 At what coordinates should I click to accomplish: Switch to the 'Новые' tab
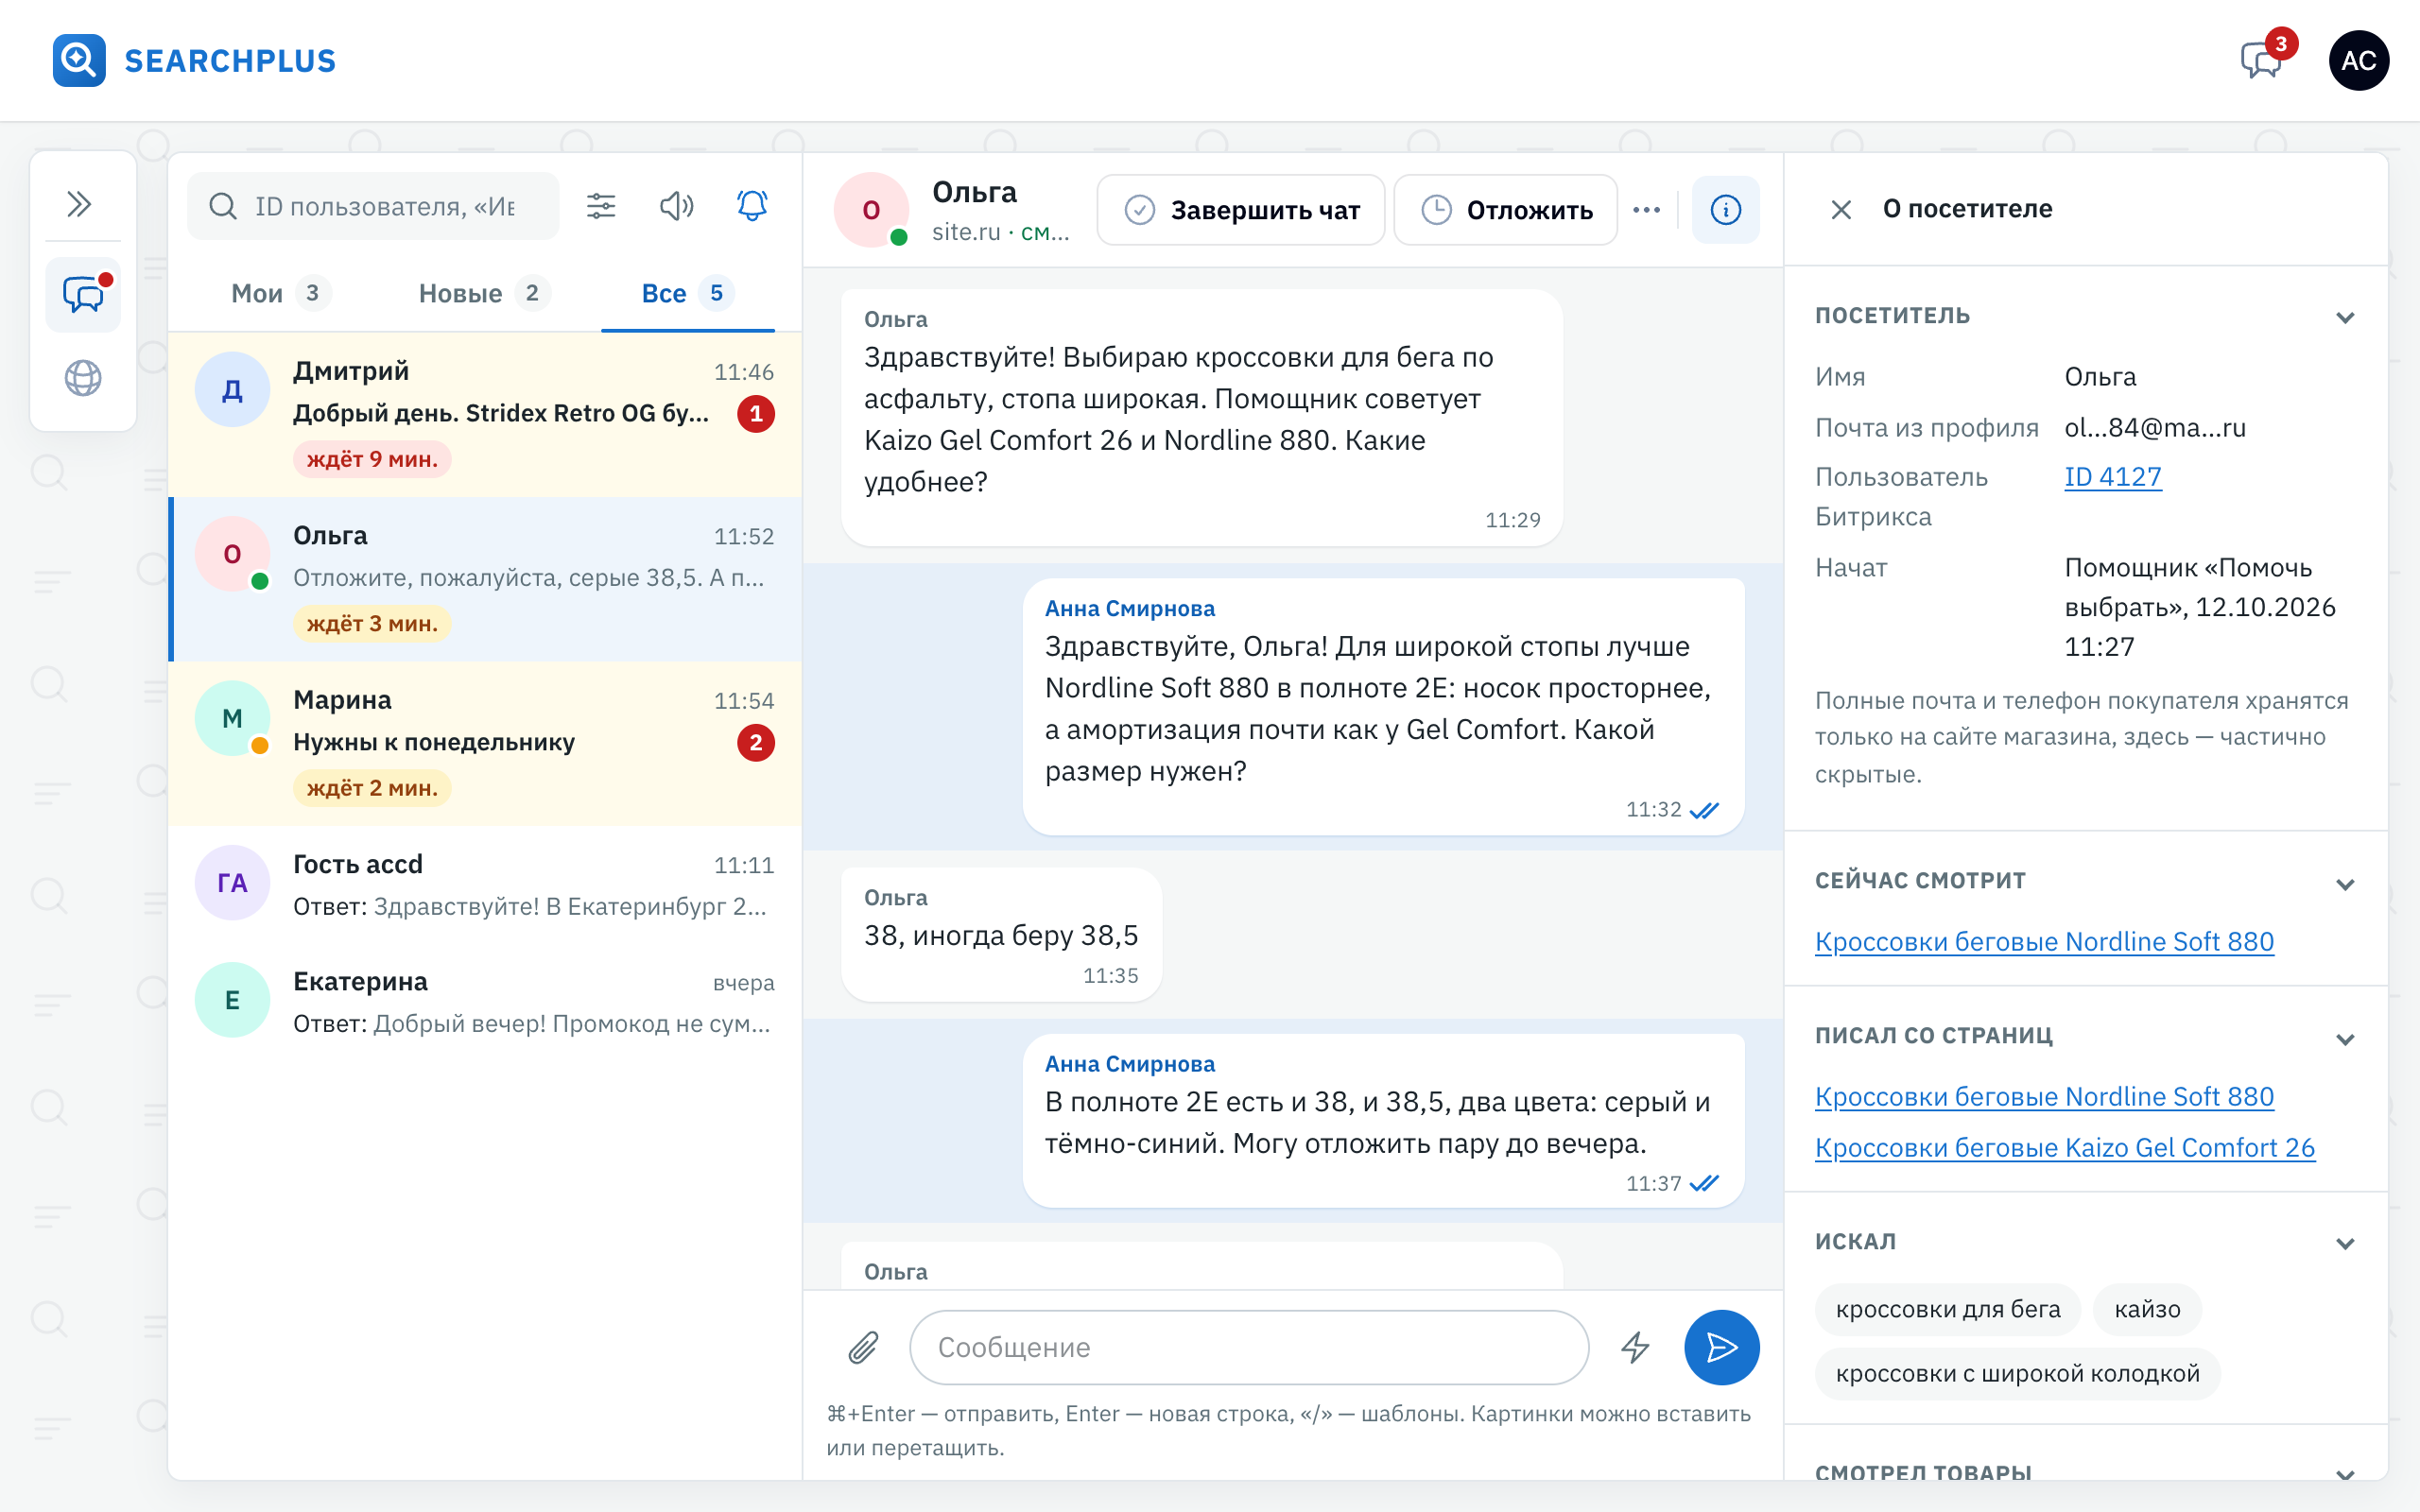483,293
